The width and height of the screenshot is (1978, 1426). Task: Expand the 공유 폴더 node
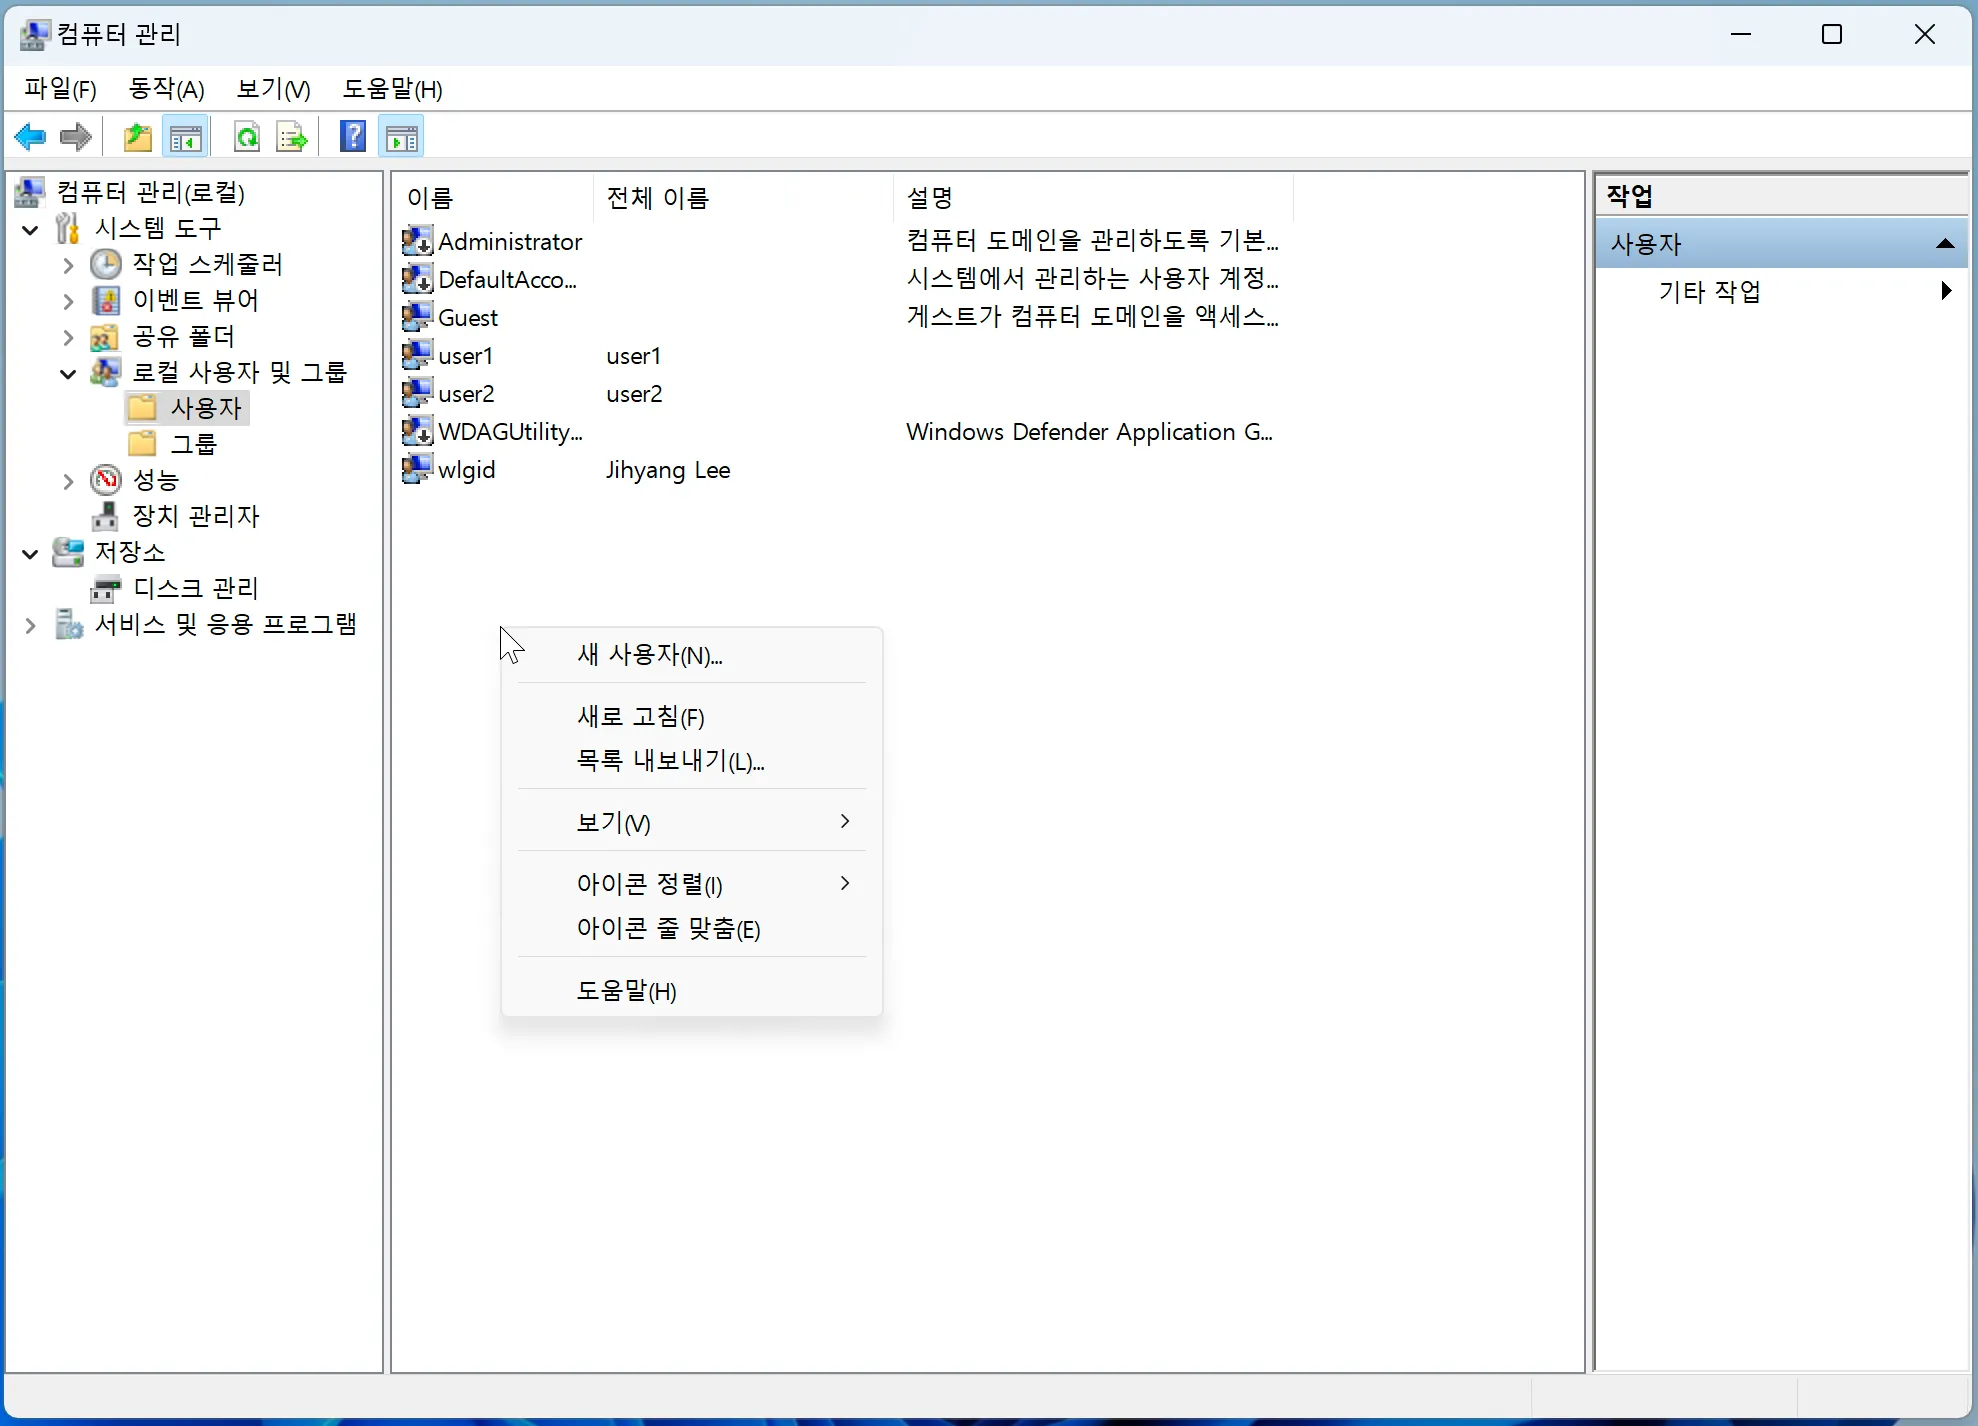[x=68, y=337]
